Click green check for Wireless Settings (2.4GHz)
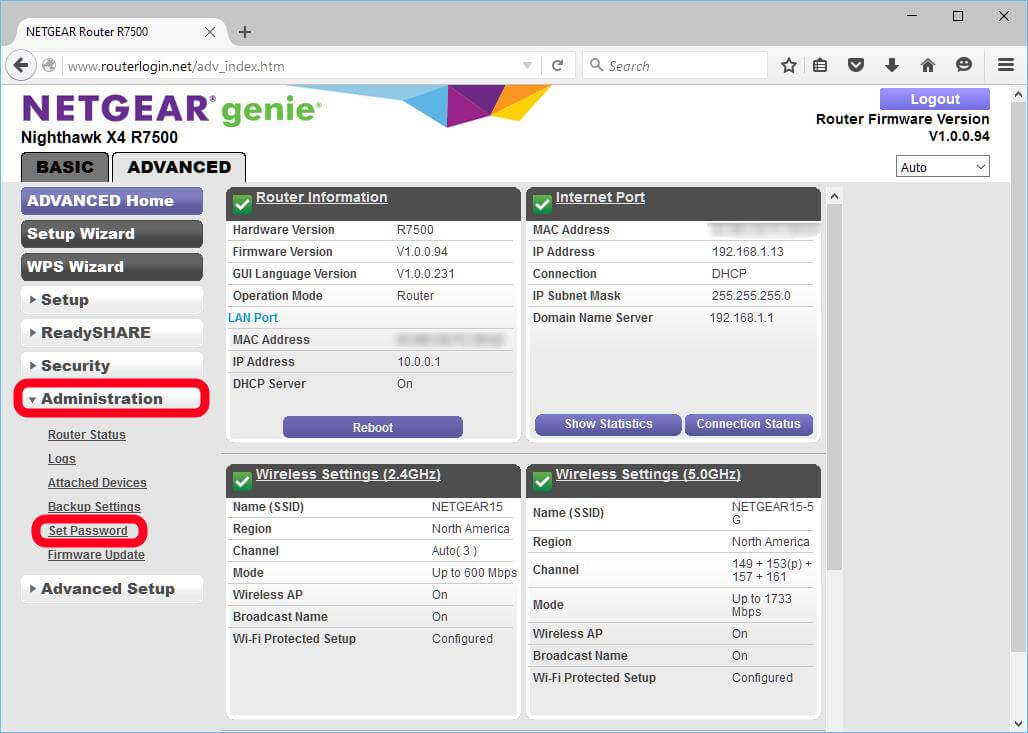This screenshot has width=1028, height=733. point(242,480)
